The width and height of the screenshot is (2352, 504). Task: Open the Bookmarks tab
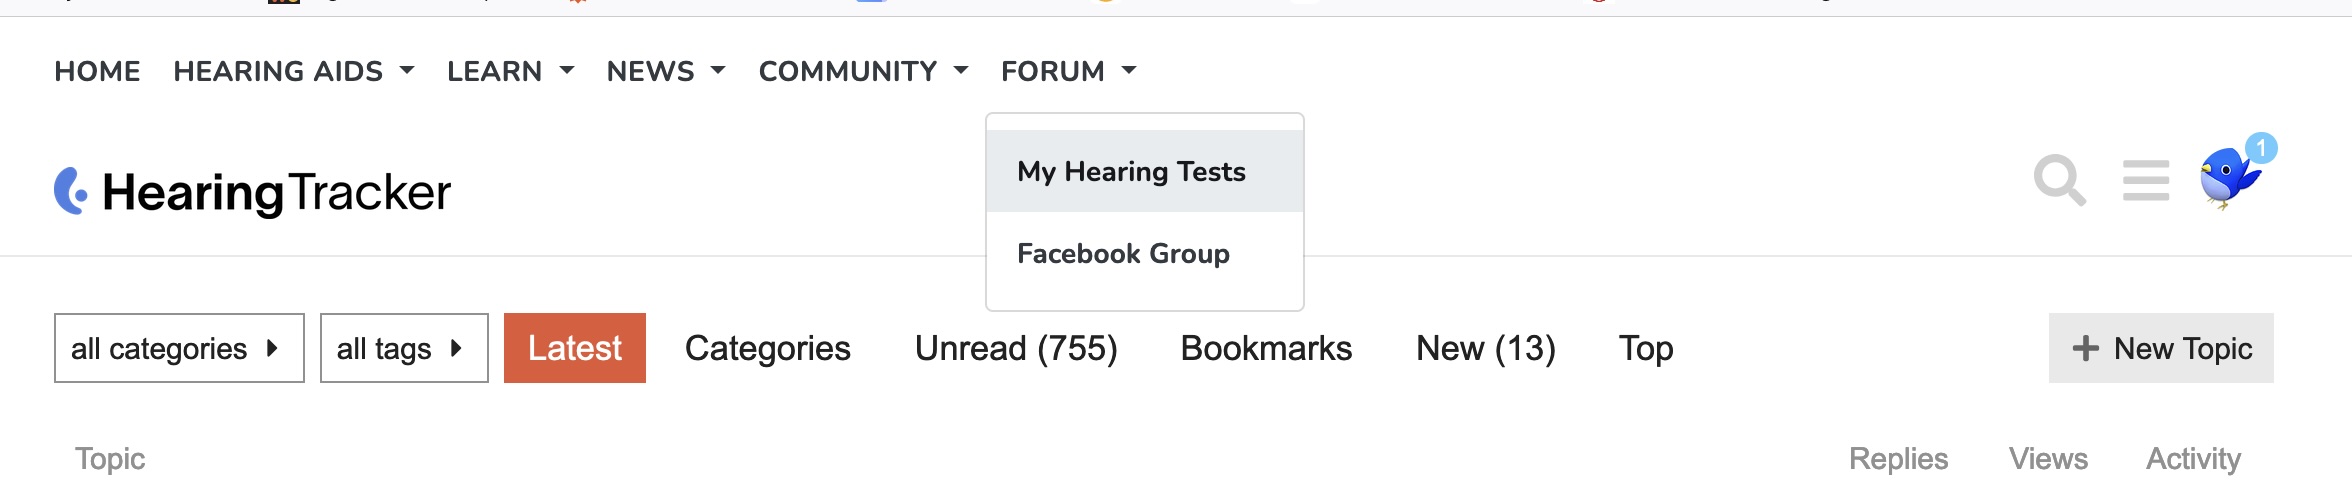pyautogui.click(x=1266, y=348)
